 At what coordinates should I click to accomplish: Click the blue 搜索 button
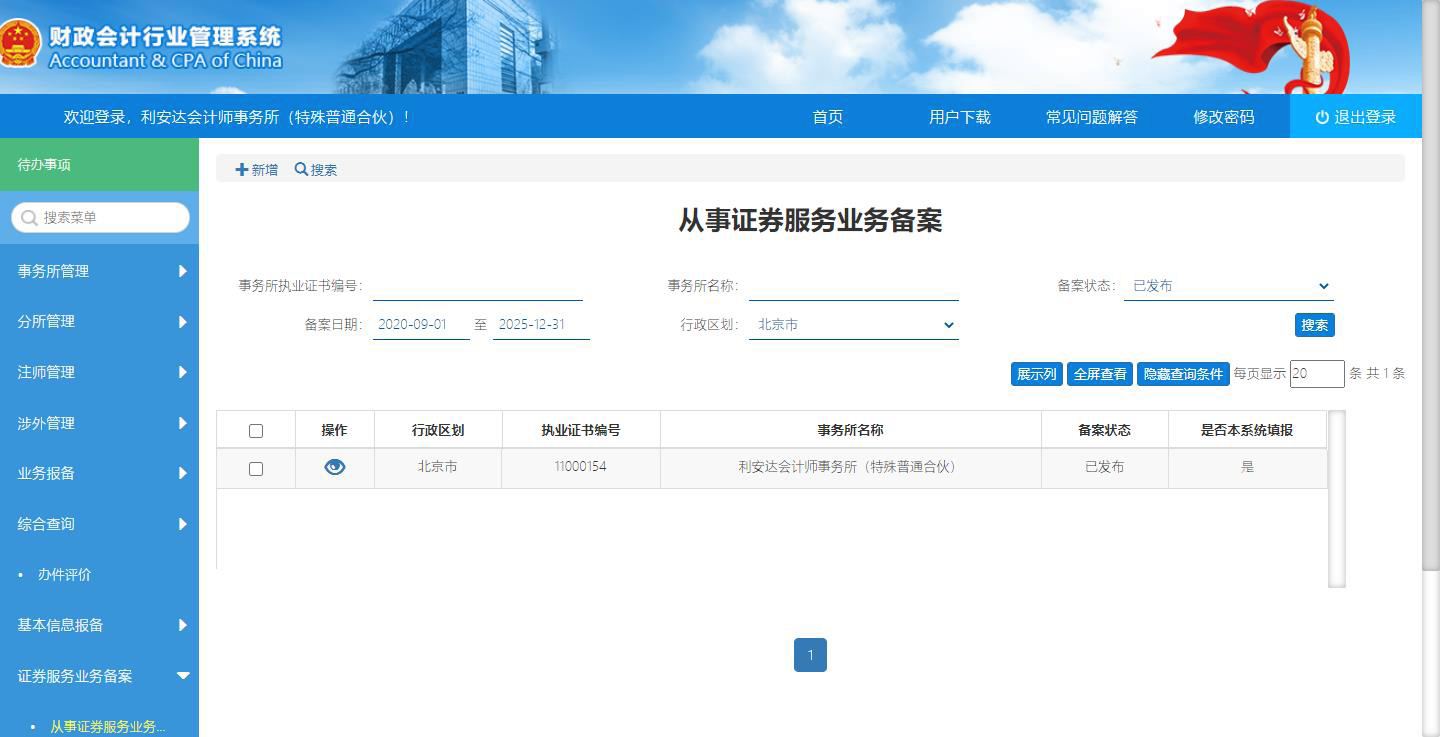click(x=1314, y=325)
